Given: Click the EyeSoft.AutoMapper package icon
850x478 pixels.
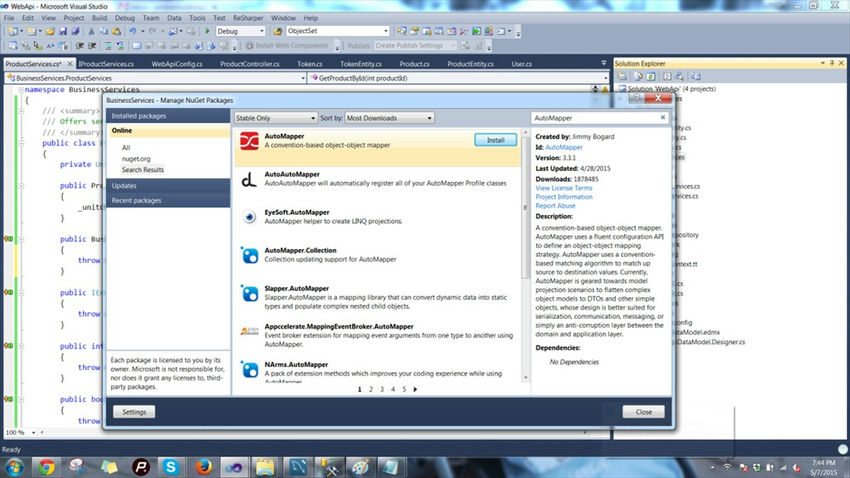Looking at the screenshot, I should (249, 217).
